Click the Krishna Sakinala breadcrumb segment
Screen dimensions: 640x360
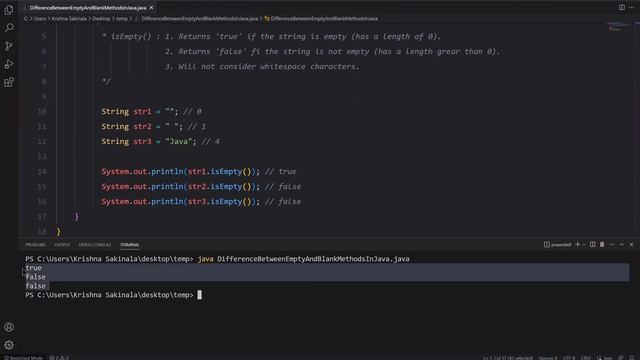point(69,18)
